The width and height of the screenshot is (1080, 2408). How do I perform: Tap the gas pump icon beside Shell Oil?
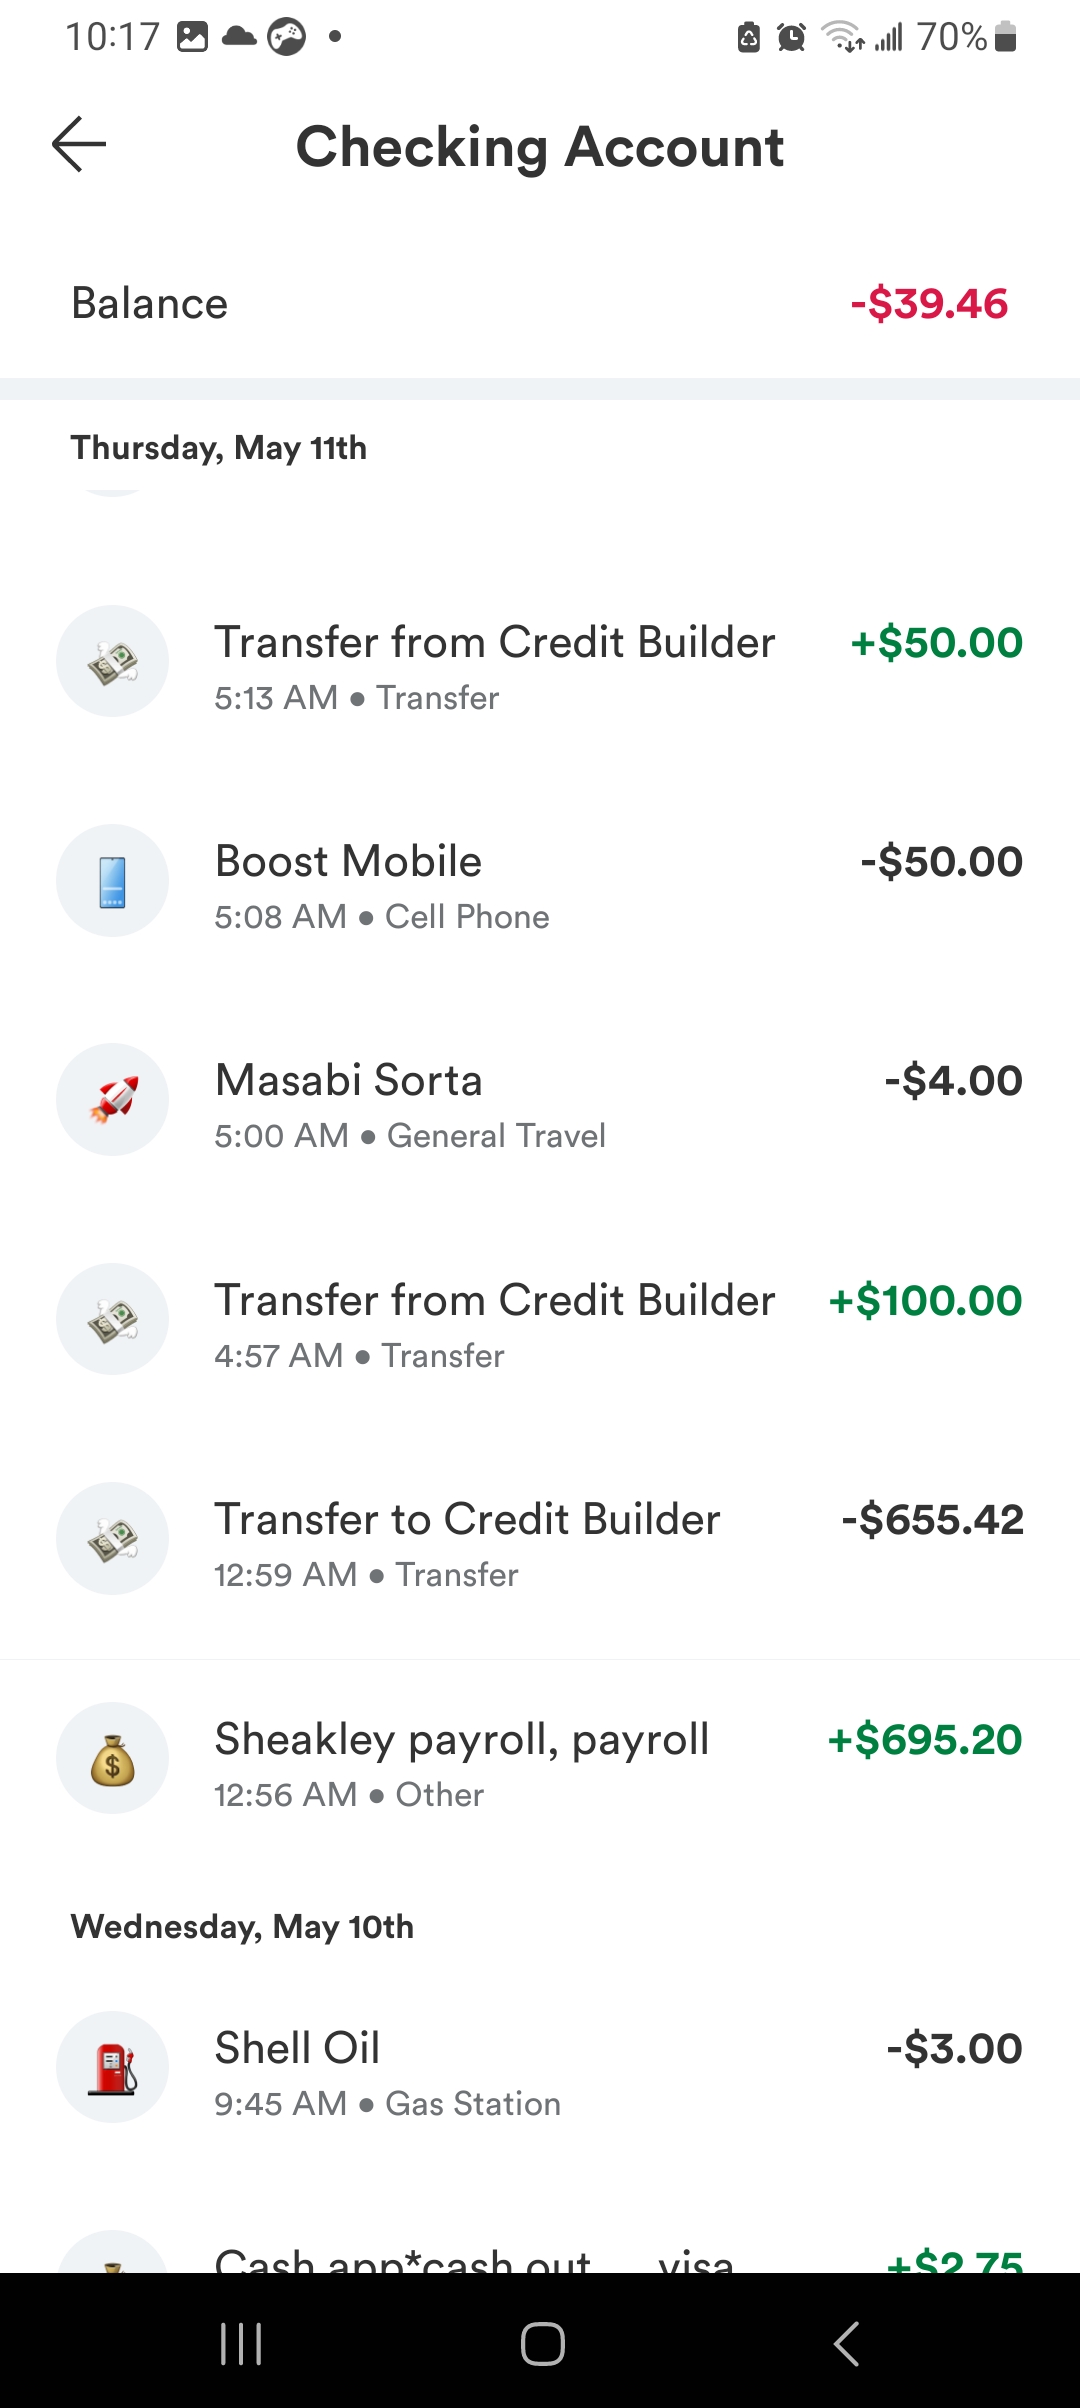[112, 2068]
